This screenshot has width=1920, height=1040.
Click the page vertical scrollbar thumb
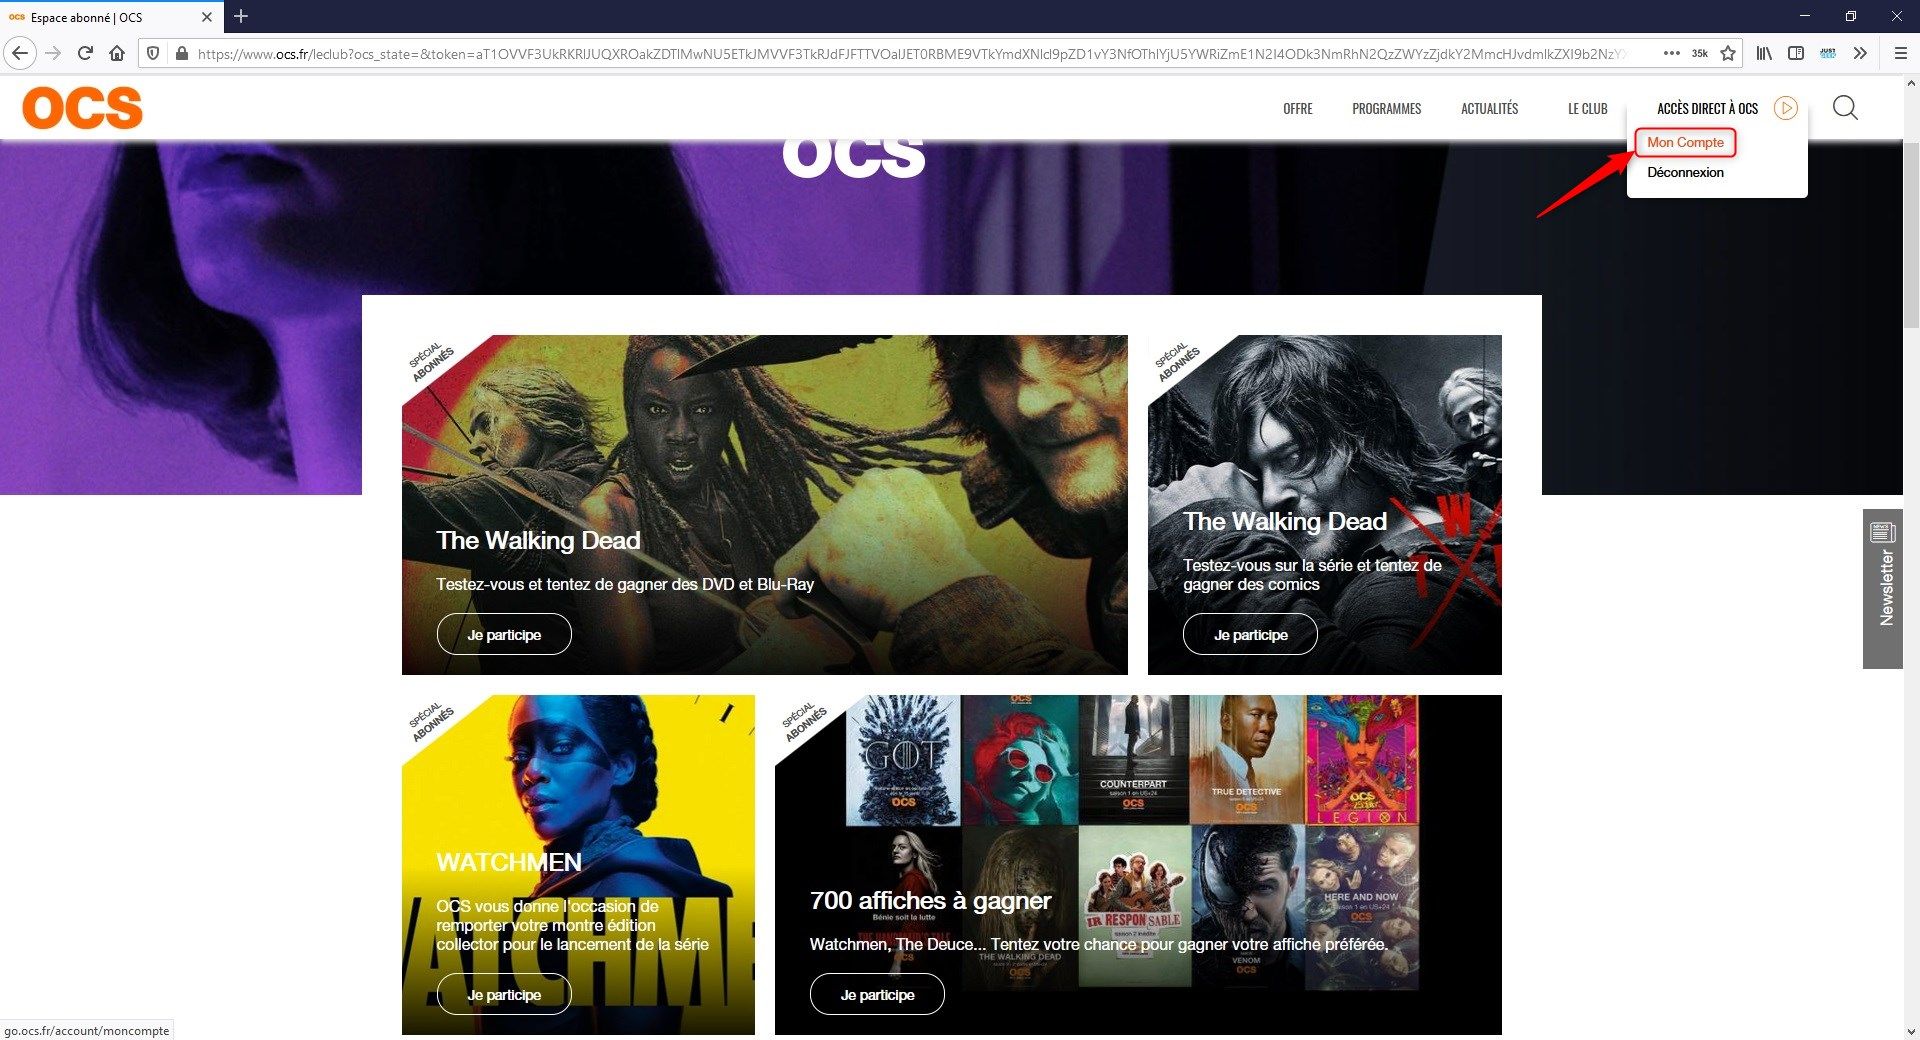[x=1911, y=234]
